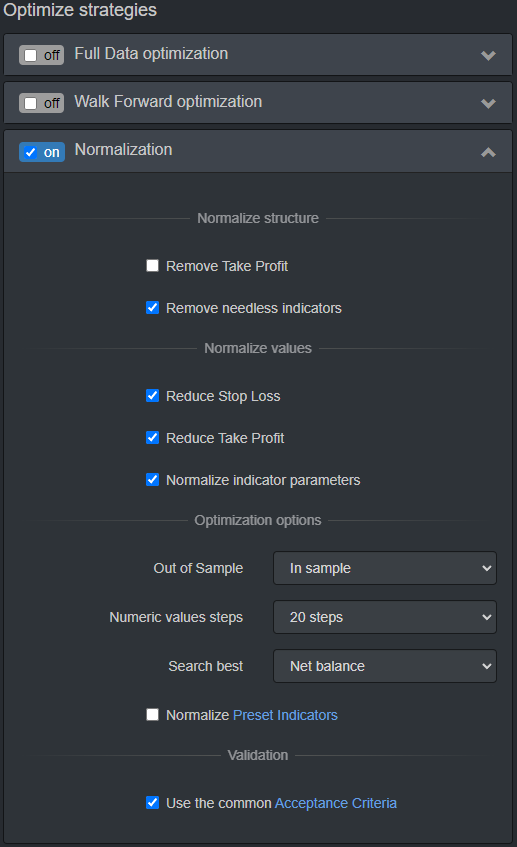Expand the Walk Forward optimization chevron
The width and height of the screenshot is (517, 847).
[488, 103]
